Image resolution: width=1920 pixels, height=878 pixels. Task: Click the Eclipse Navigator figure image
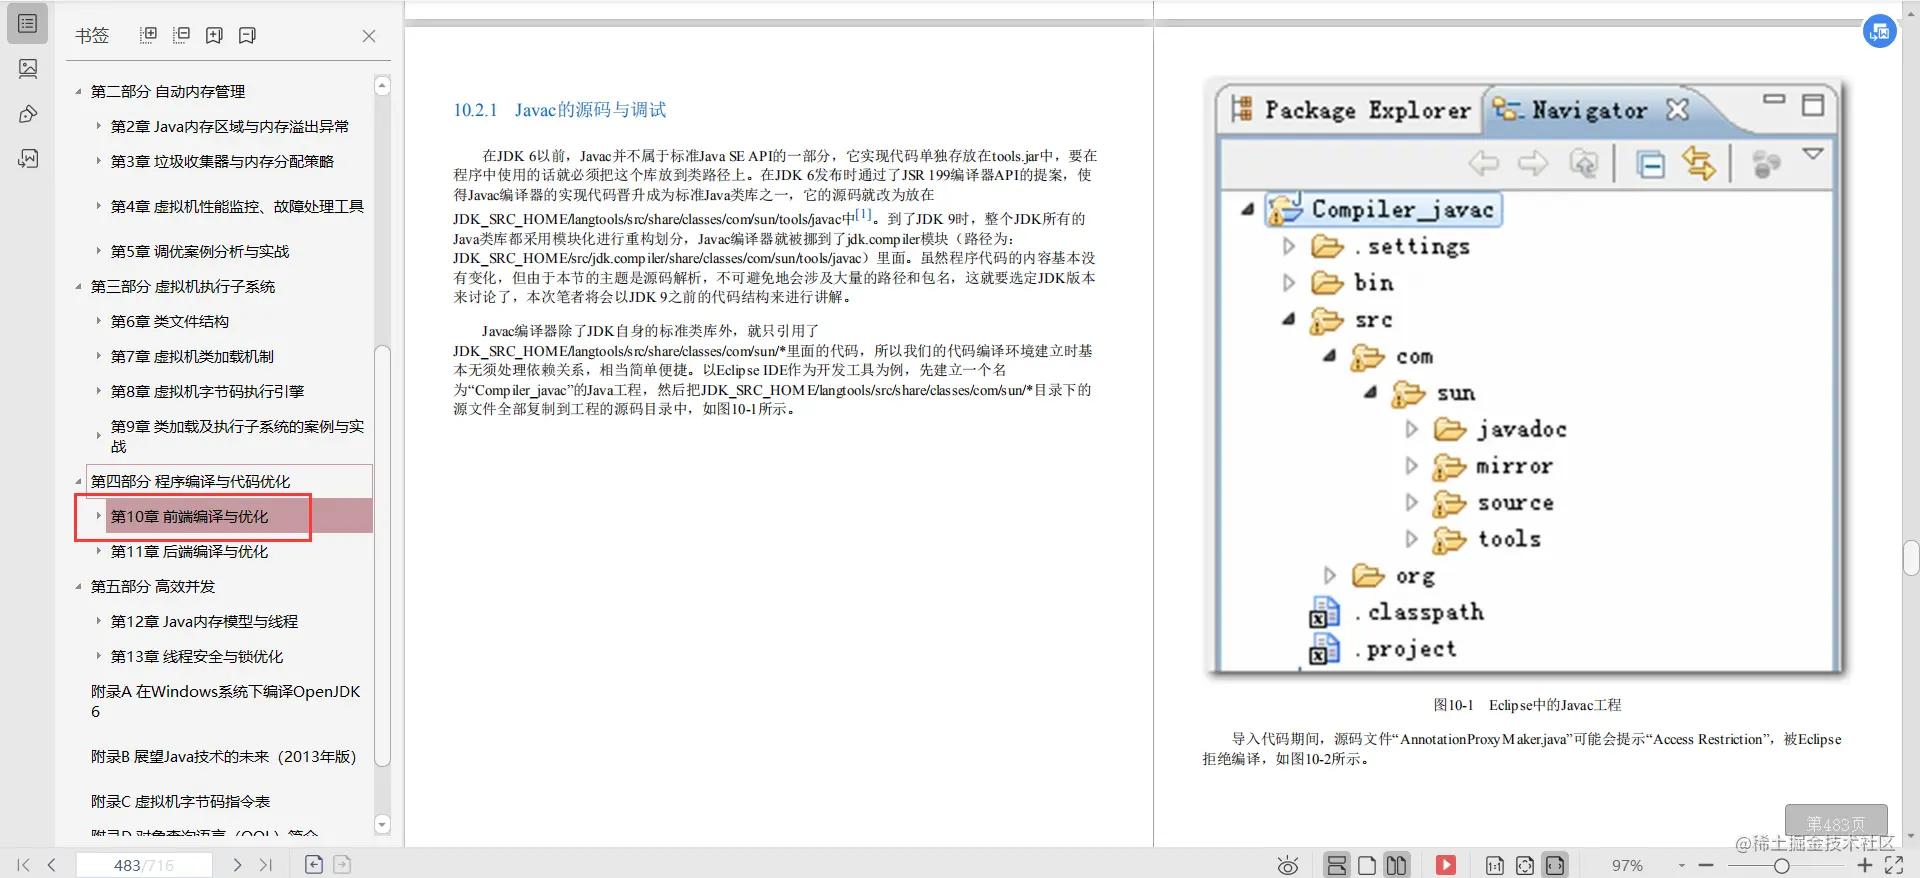click(1528, 378)
